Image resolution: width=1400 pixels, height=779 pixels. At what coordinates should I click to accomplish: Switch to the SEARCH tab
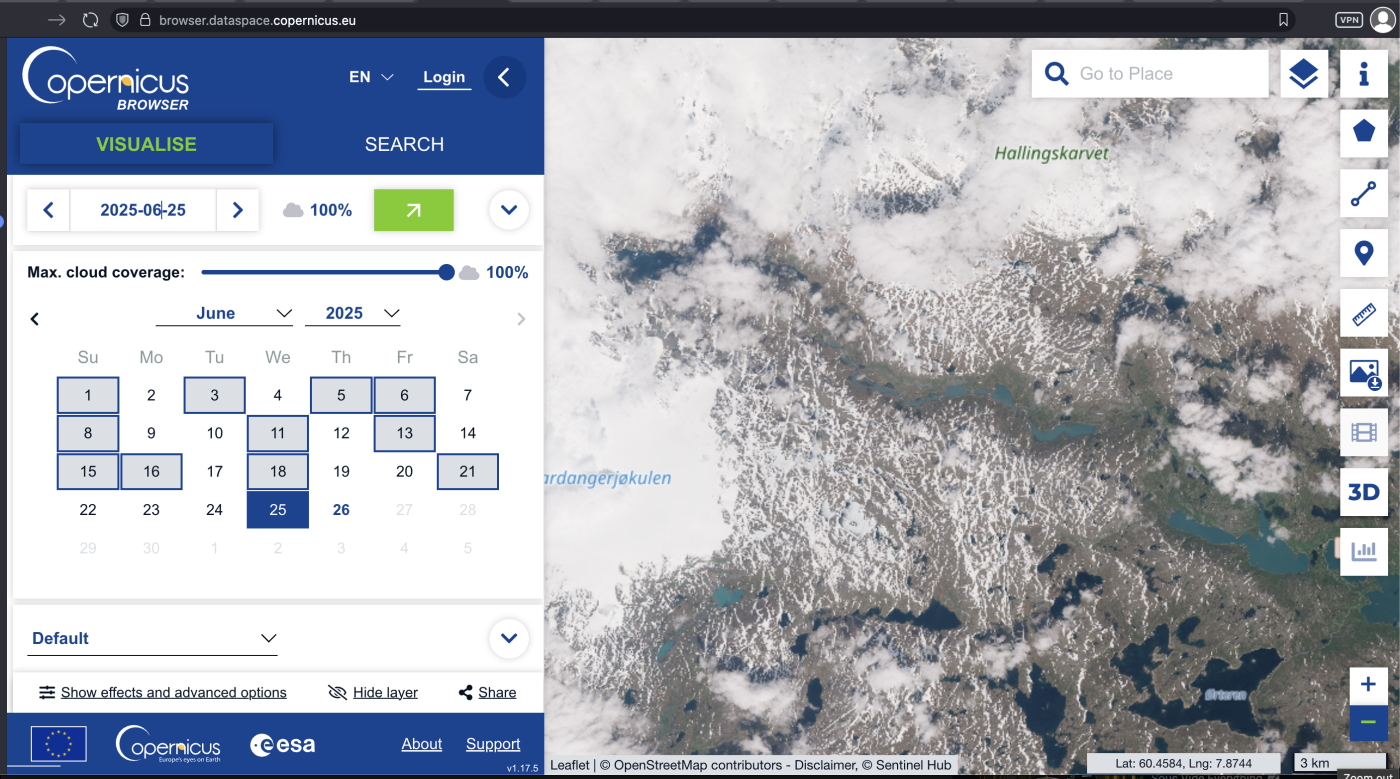(404, 144)
